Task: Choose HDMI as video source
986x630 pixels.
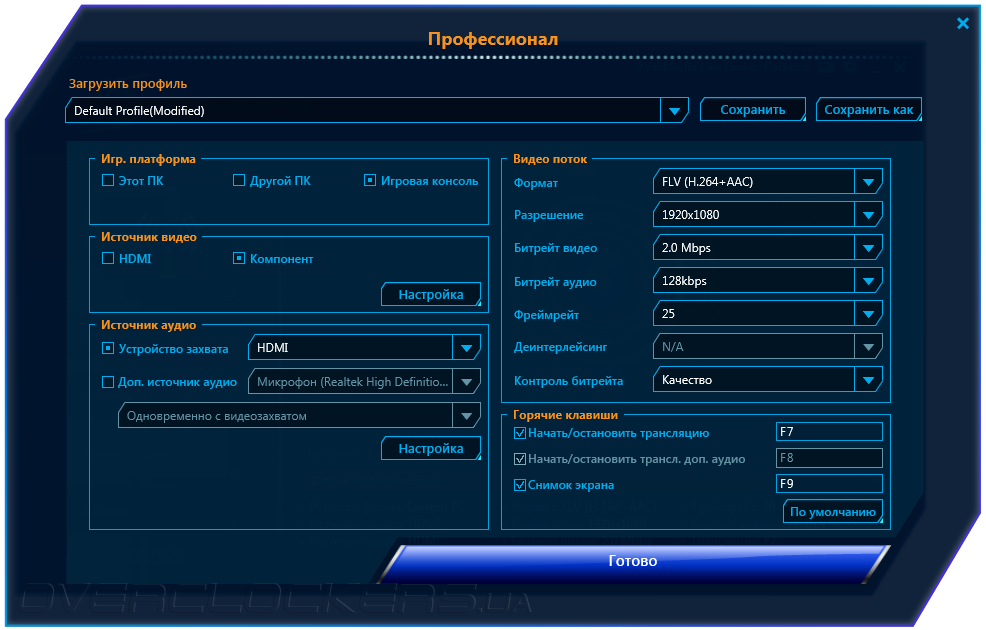Action: (108, 258)
